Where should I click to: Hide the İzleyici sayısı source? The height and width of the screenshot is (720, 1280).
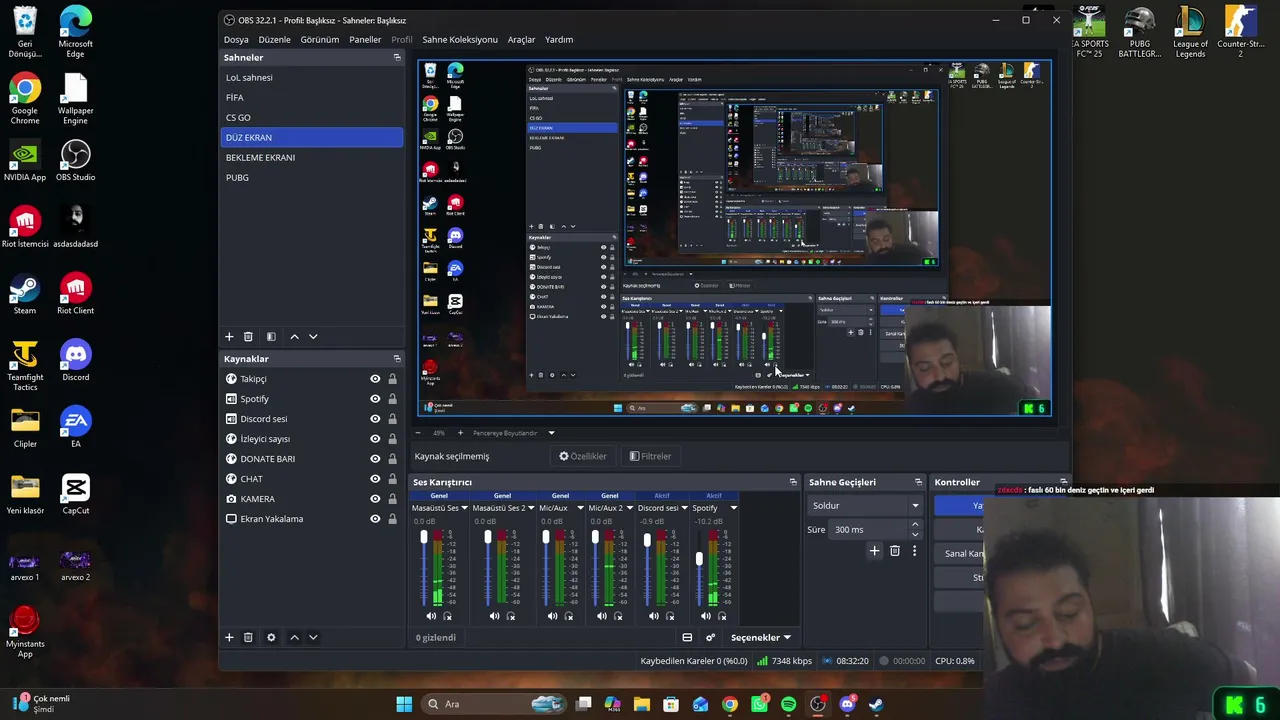pos(375,439)
